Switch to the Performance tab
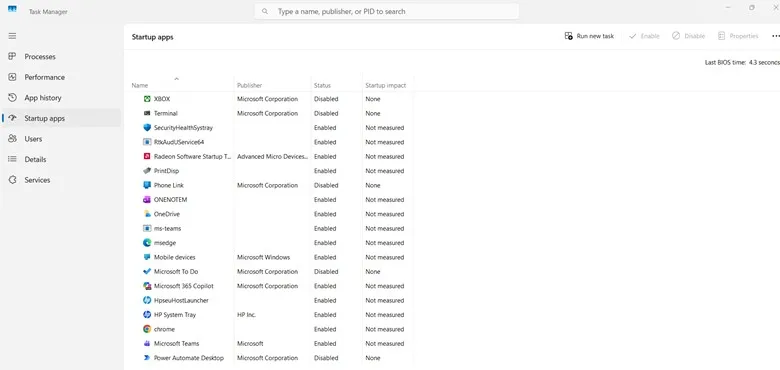 pos(62,77)
